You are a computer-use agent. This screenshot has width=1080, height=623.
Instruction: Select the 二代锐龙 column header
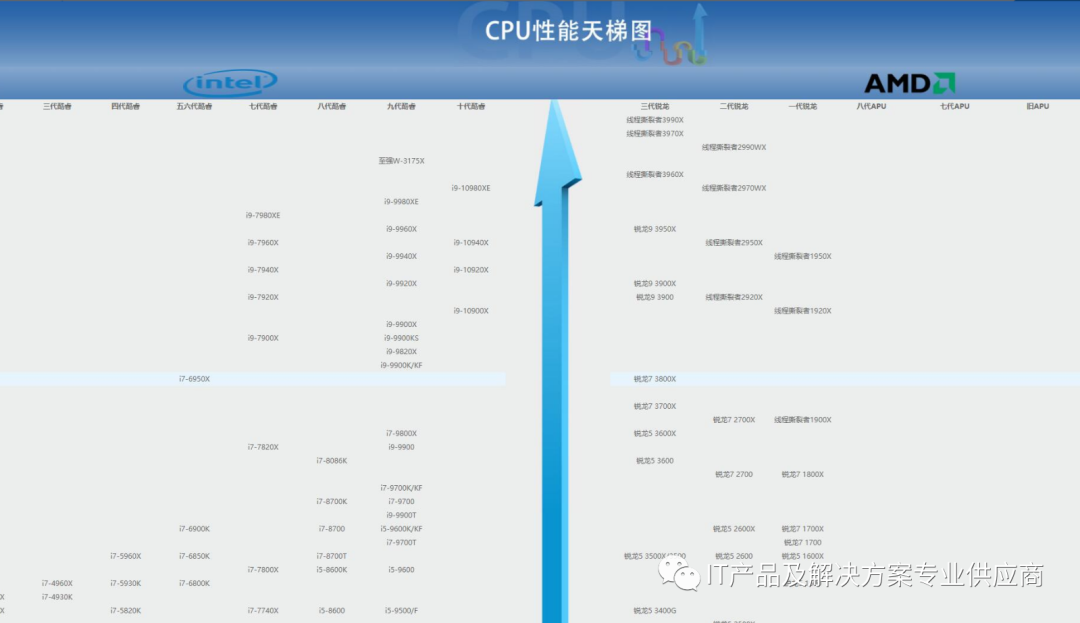(734, 106)
